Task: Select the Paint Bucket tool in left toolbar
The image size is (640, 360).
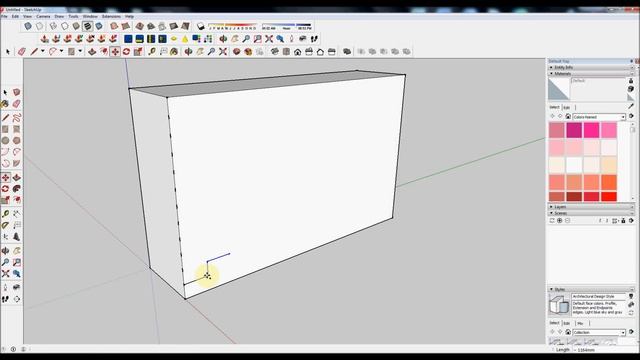Action: click(x=5, y=104)
